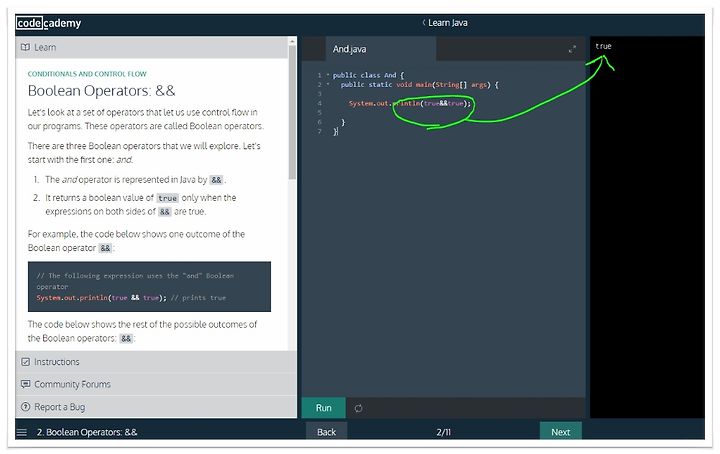The height and width of the screenshot is (454, 720).
Task: Click the back chevron beside Learn Java
Action: (x=424, y=22)
